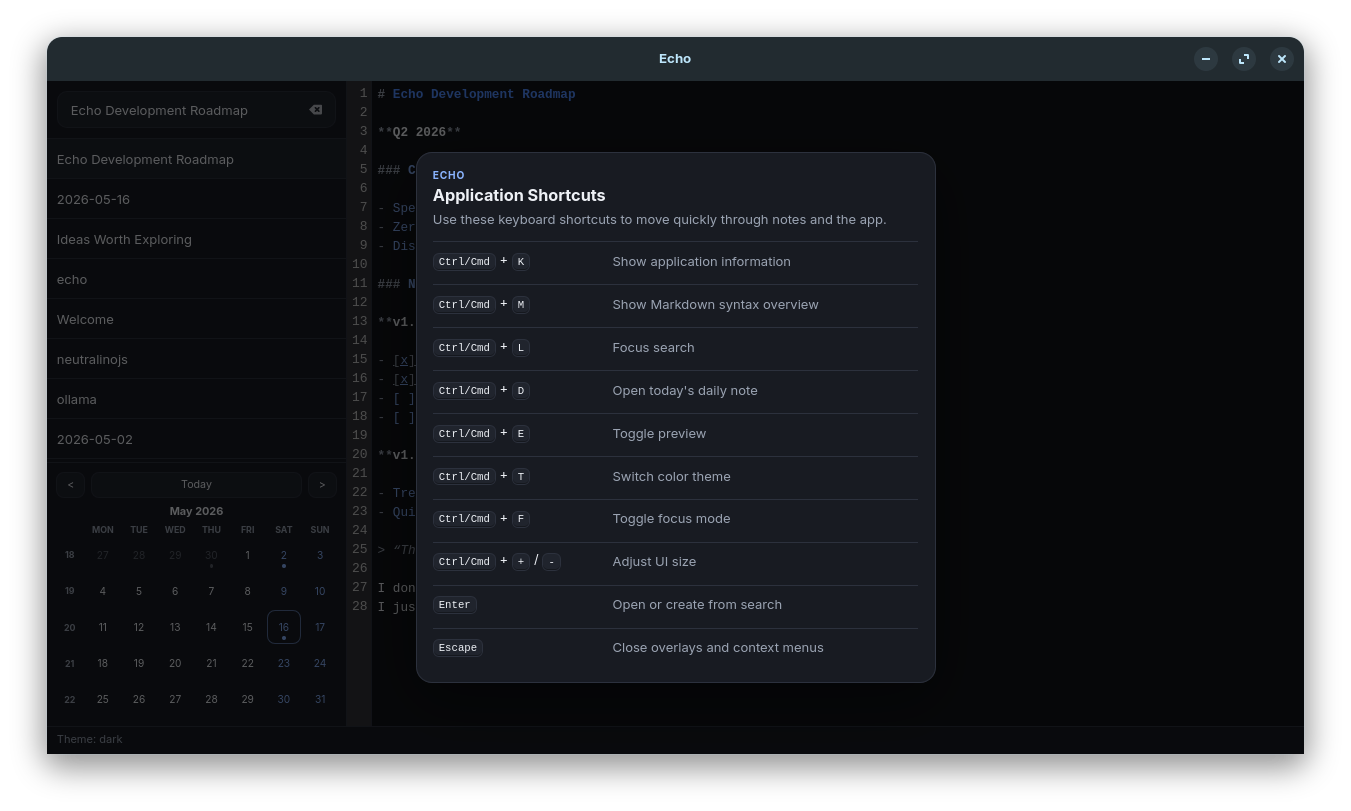Click the T key badge

click(521, 477)
